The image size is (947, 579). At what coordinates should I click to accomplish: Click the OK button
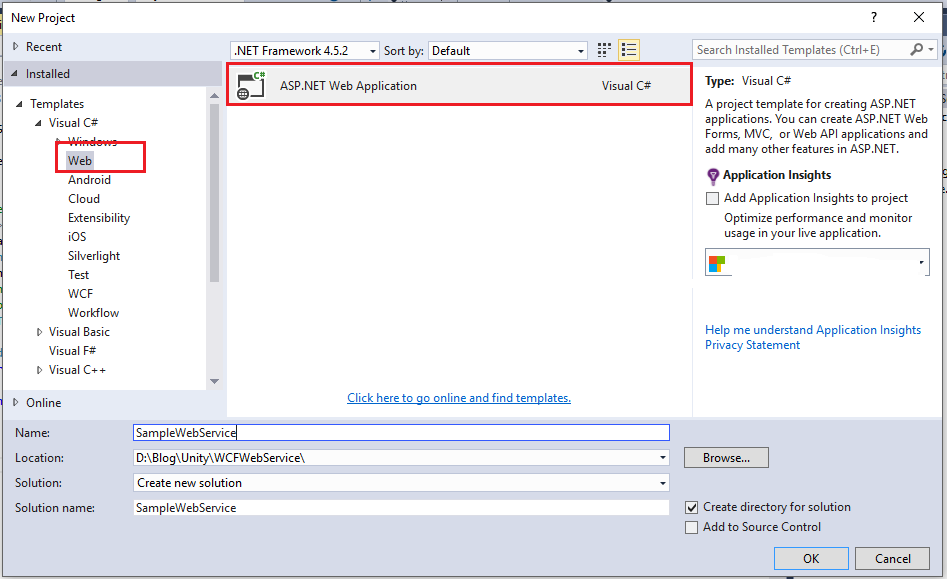[x=811, y=558]
